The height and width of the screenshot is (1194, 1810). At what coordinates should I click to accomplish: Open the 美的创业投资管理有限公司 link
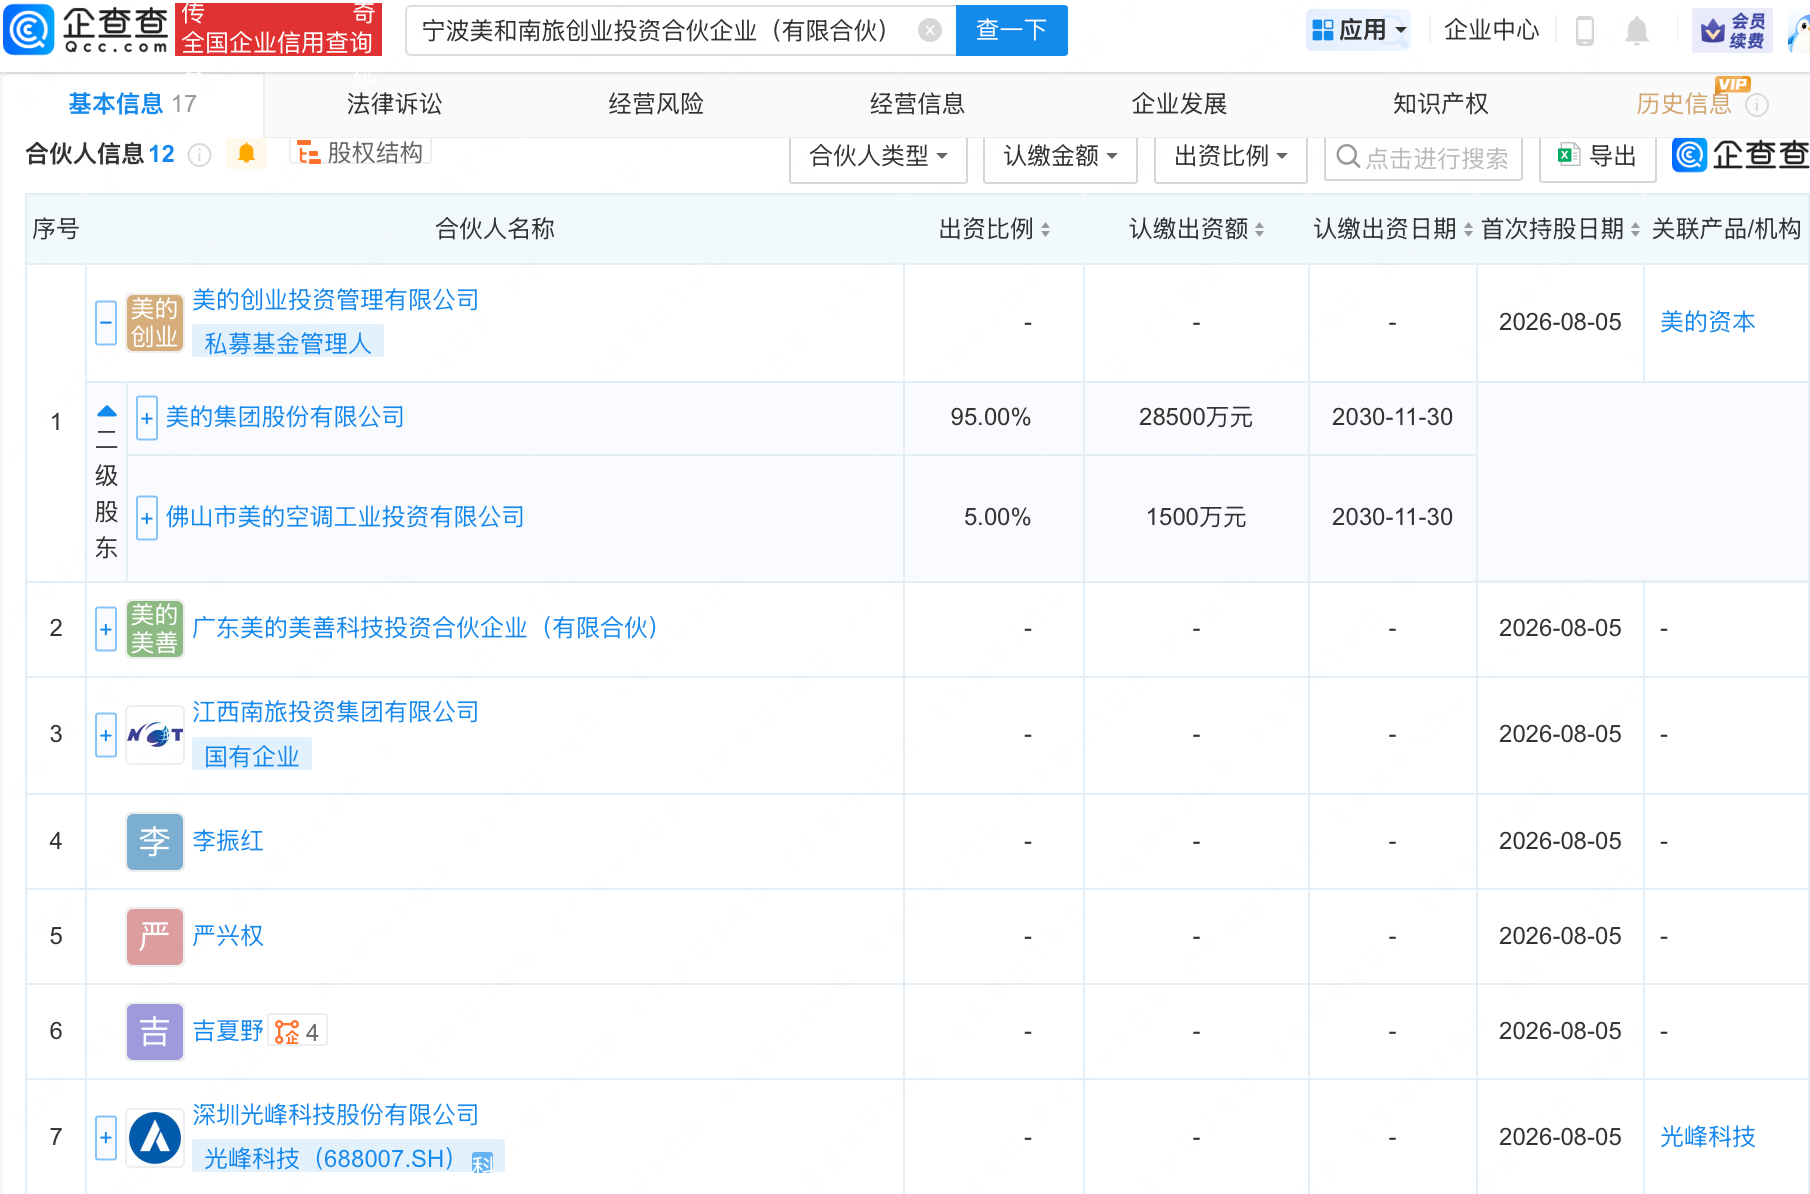coord(335,300)
